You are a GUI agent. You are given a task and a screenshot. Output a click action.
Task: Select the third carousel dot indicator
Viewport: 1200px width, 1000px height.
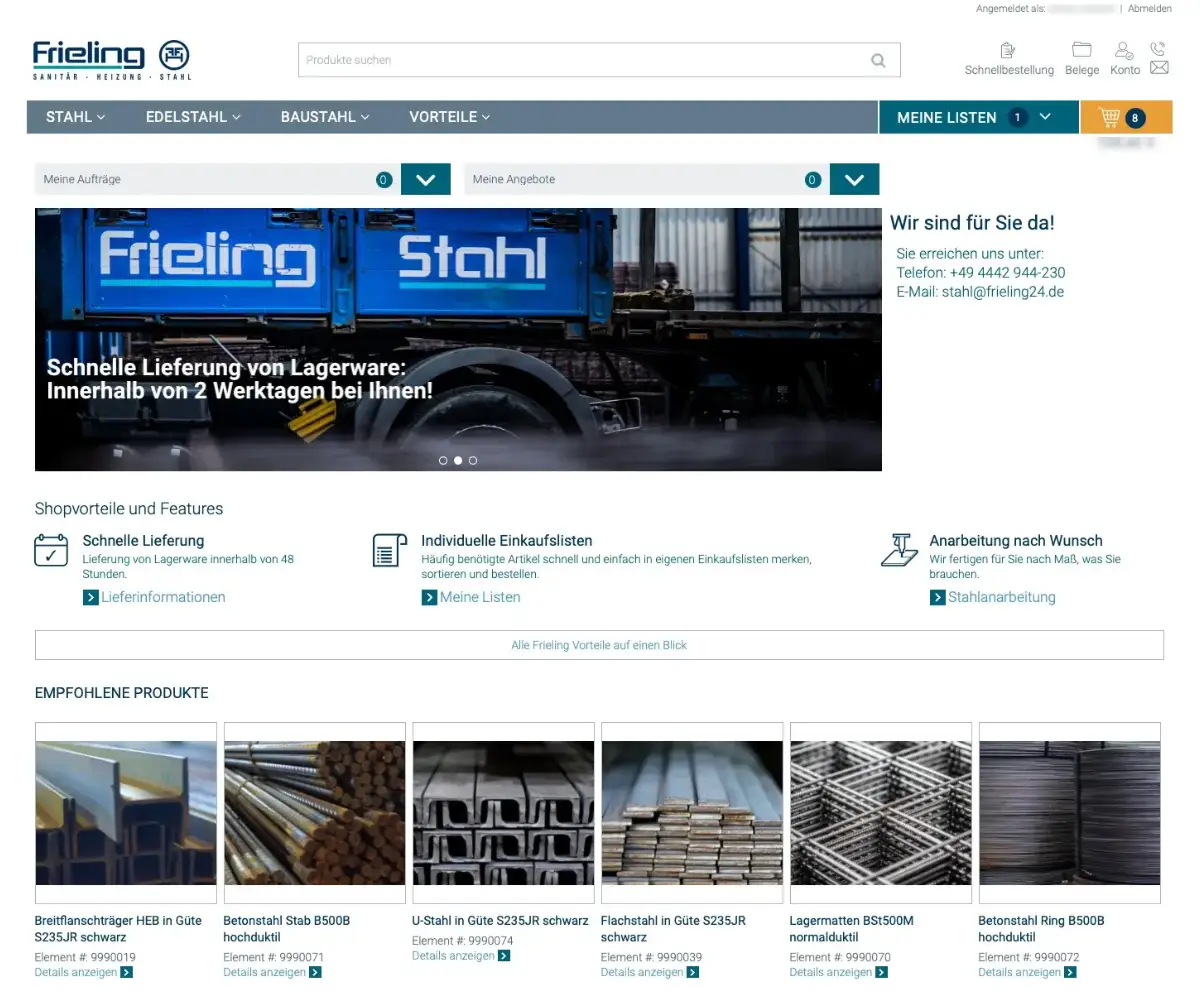click(x=473, y=460)
